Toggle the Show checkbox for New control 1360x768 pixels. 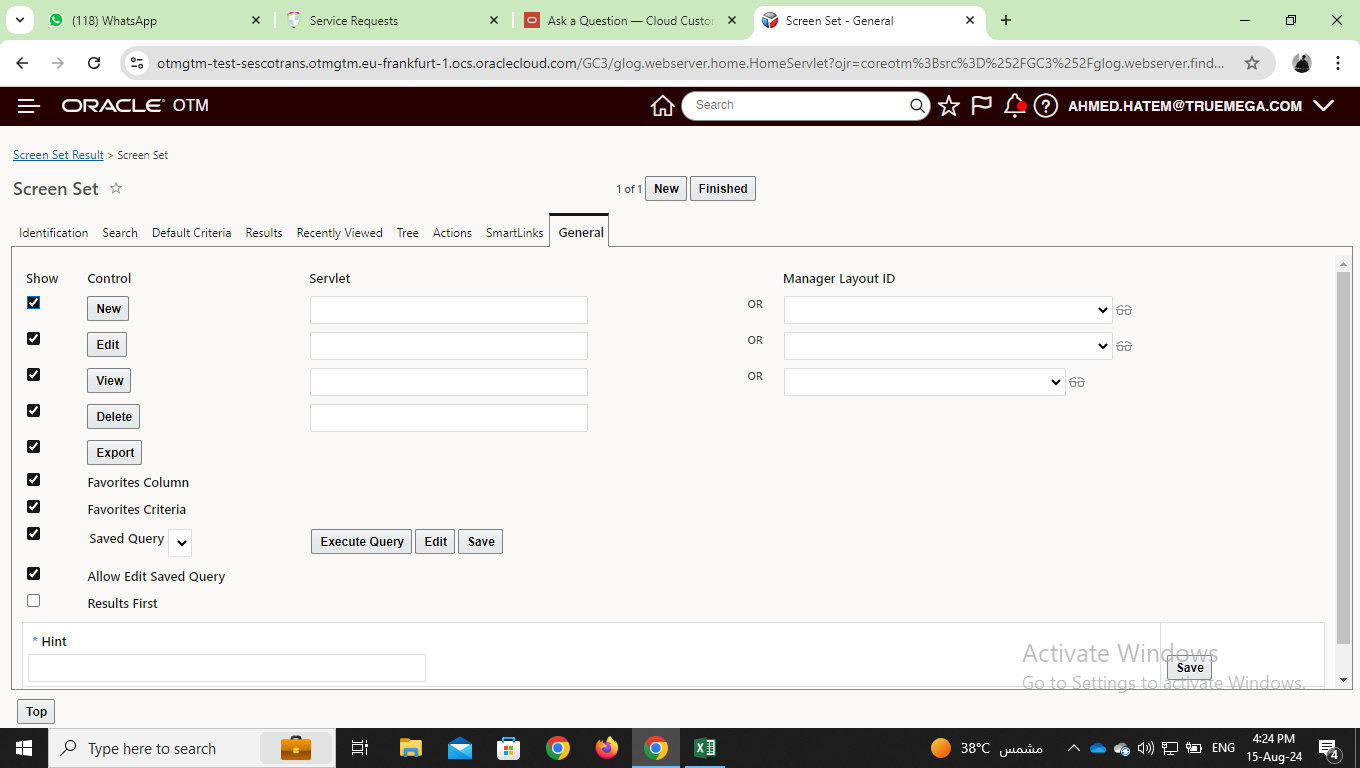(x=34, y=302)
